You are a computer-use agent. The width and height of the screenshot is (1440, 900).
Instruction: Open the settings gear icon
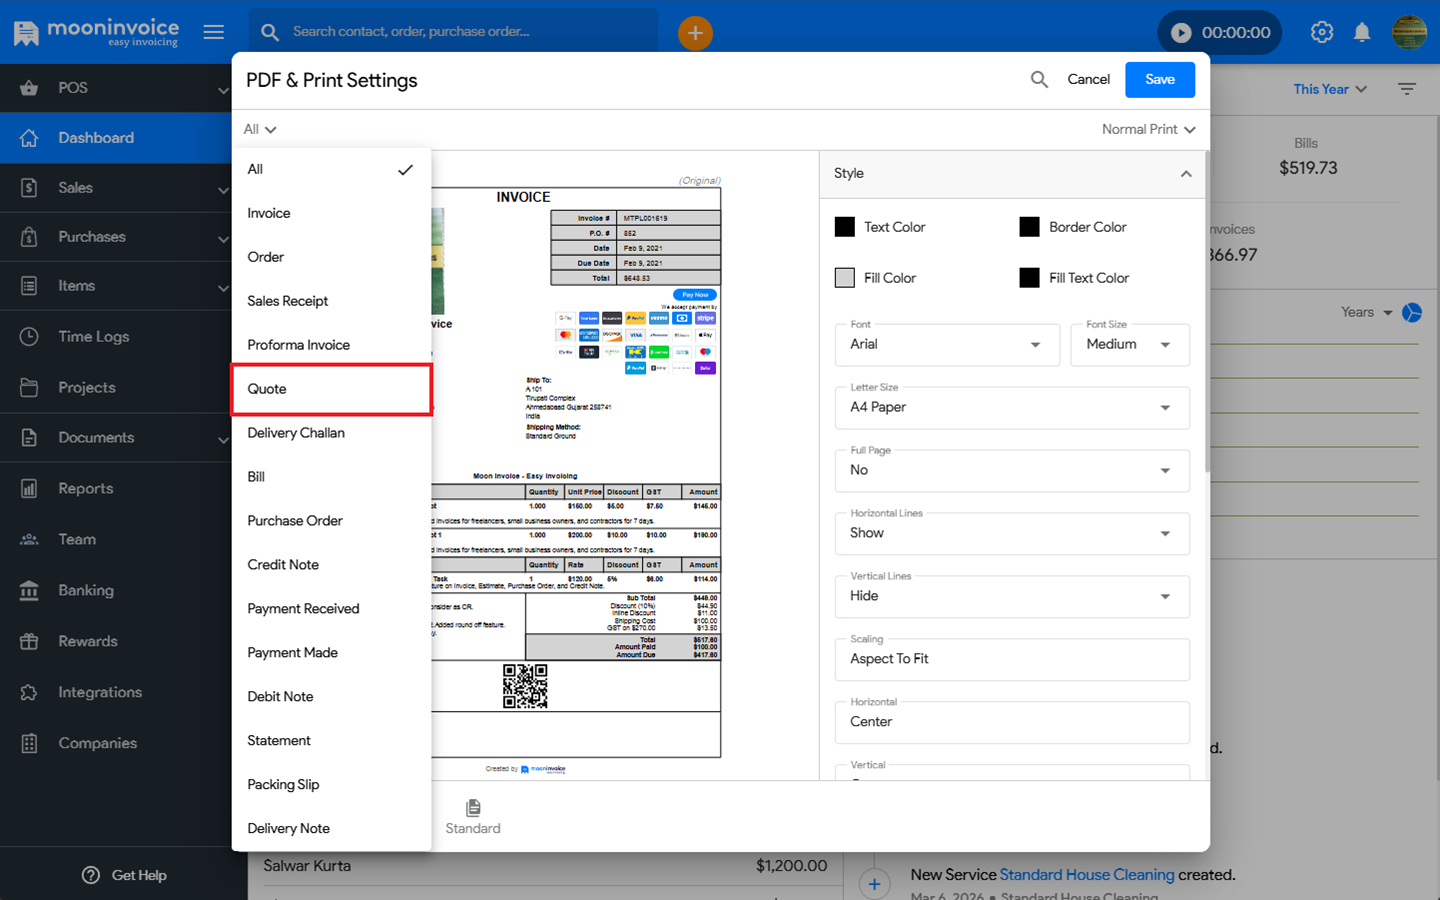[x=1321, y=32]
